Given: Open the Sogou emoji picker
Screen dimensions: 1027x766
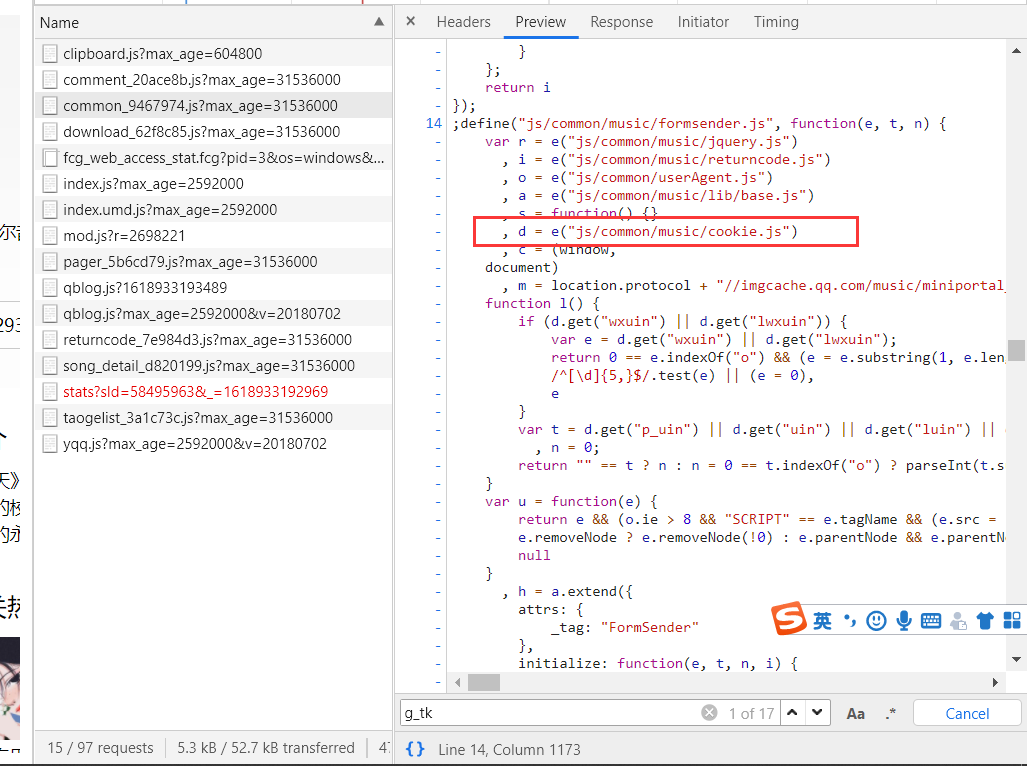Looking at the screenshot, I should click(876, 620).
